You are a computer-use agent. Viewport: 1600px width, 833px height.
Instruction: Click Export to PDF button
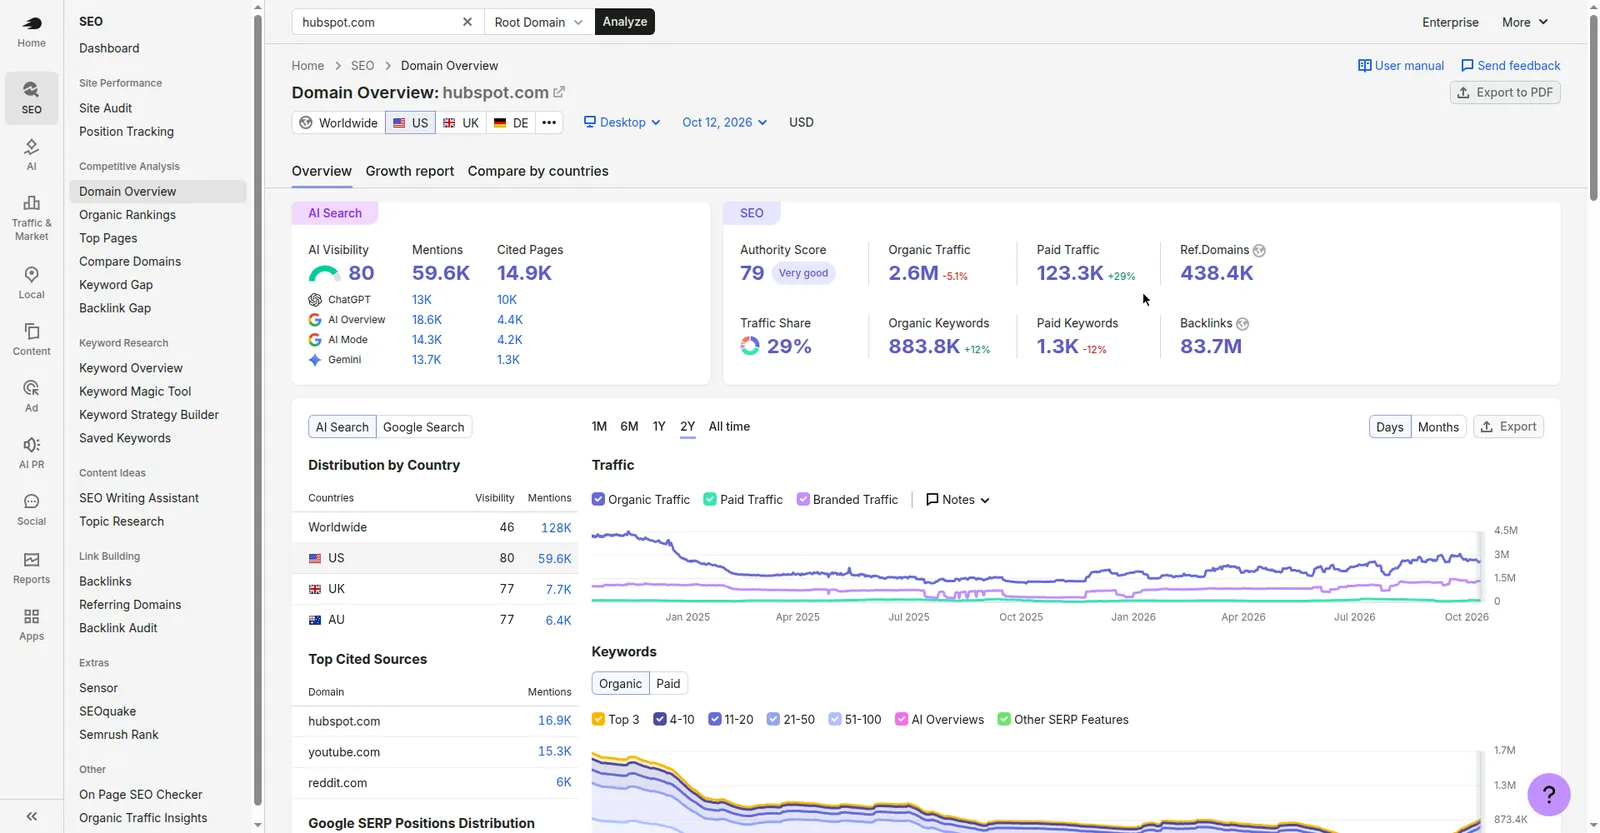[1505, 92]
